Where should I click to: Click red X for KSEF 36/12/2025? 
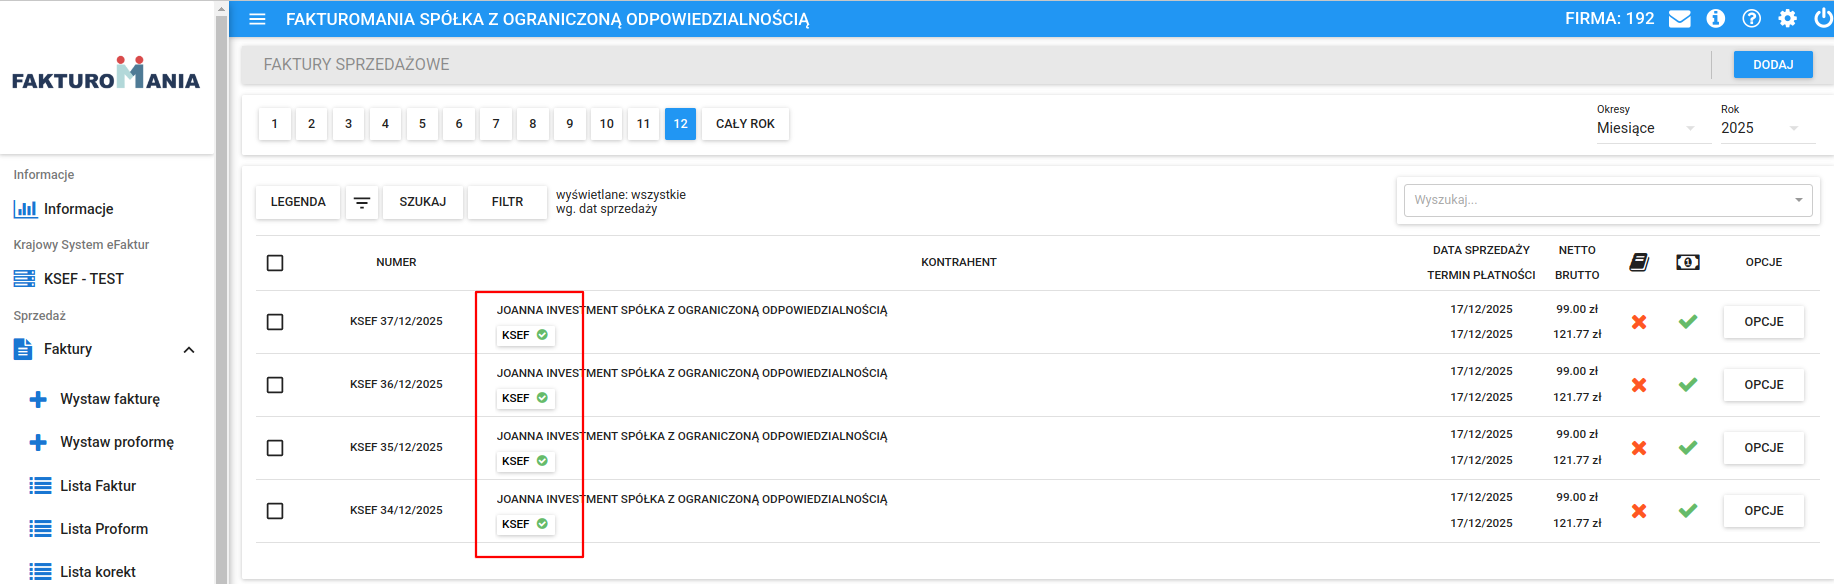point(1639,385)
